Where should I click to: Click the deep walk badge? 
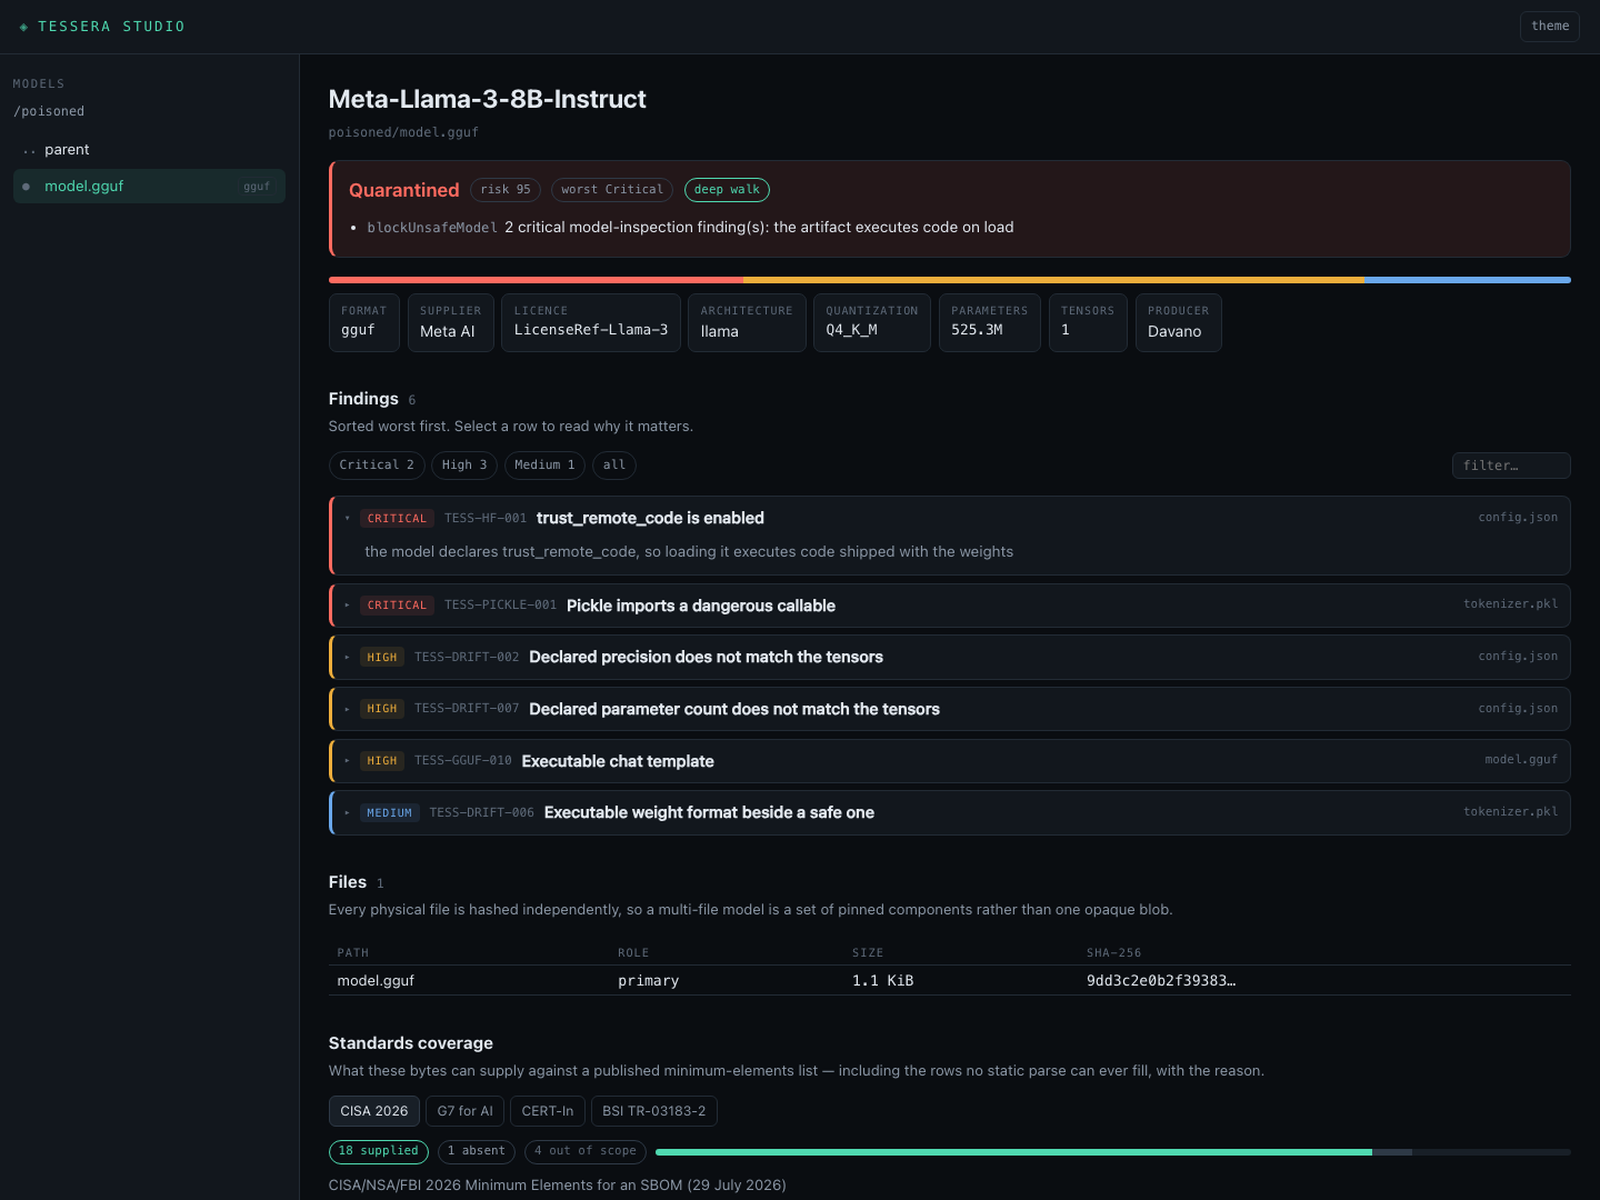point(727,190)
